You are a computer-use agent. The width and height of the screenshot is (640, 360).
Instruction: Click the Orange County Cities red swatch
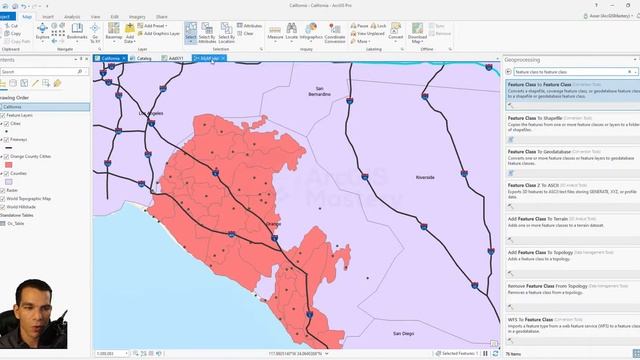tap(9, 165)
